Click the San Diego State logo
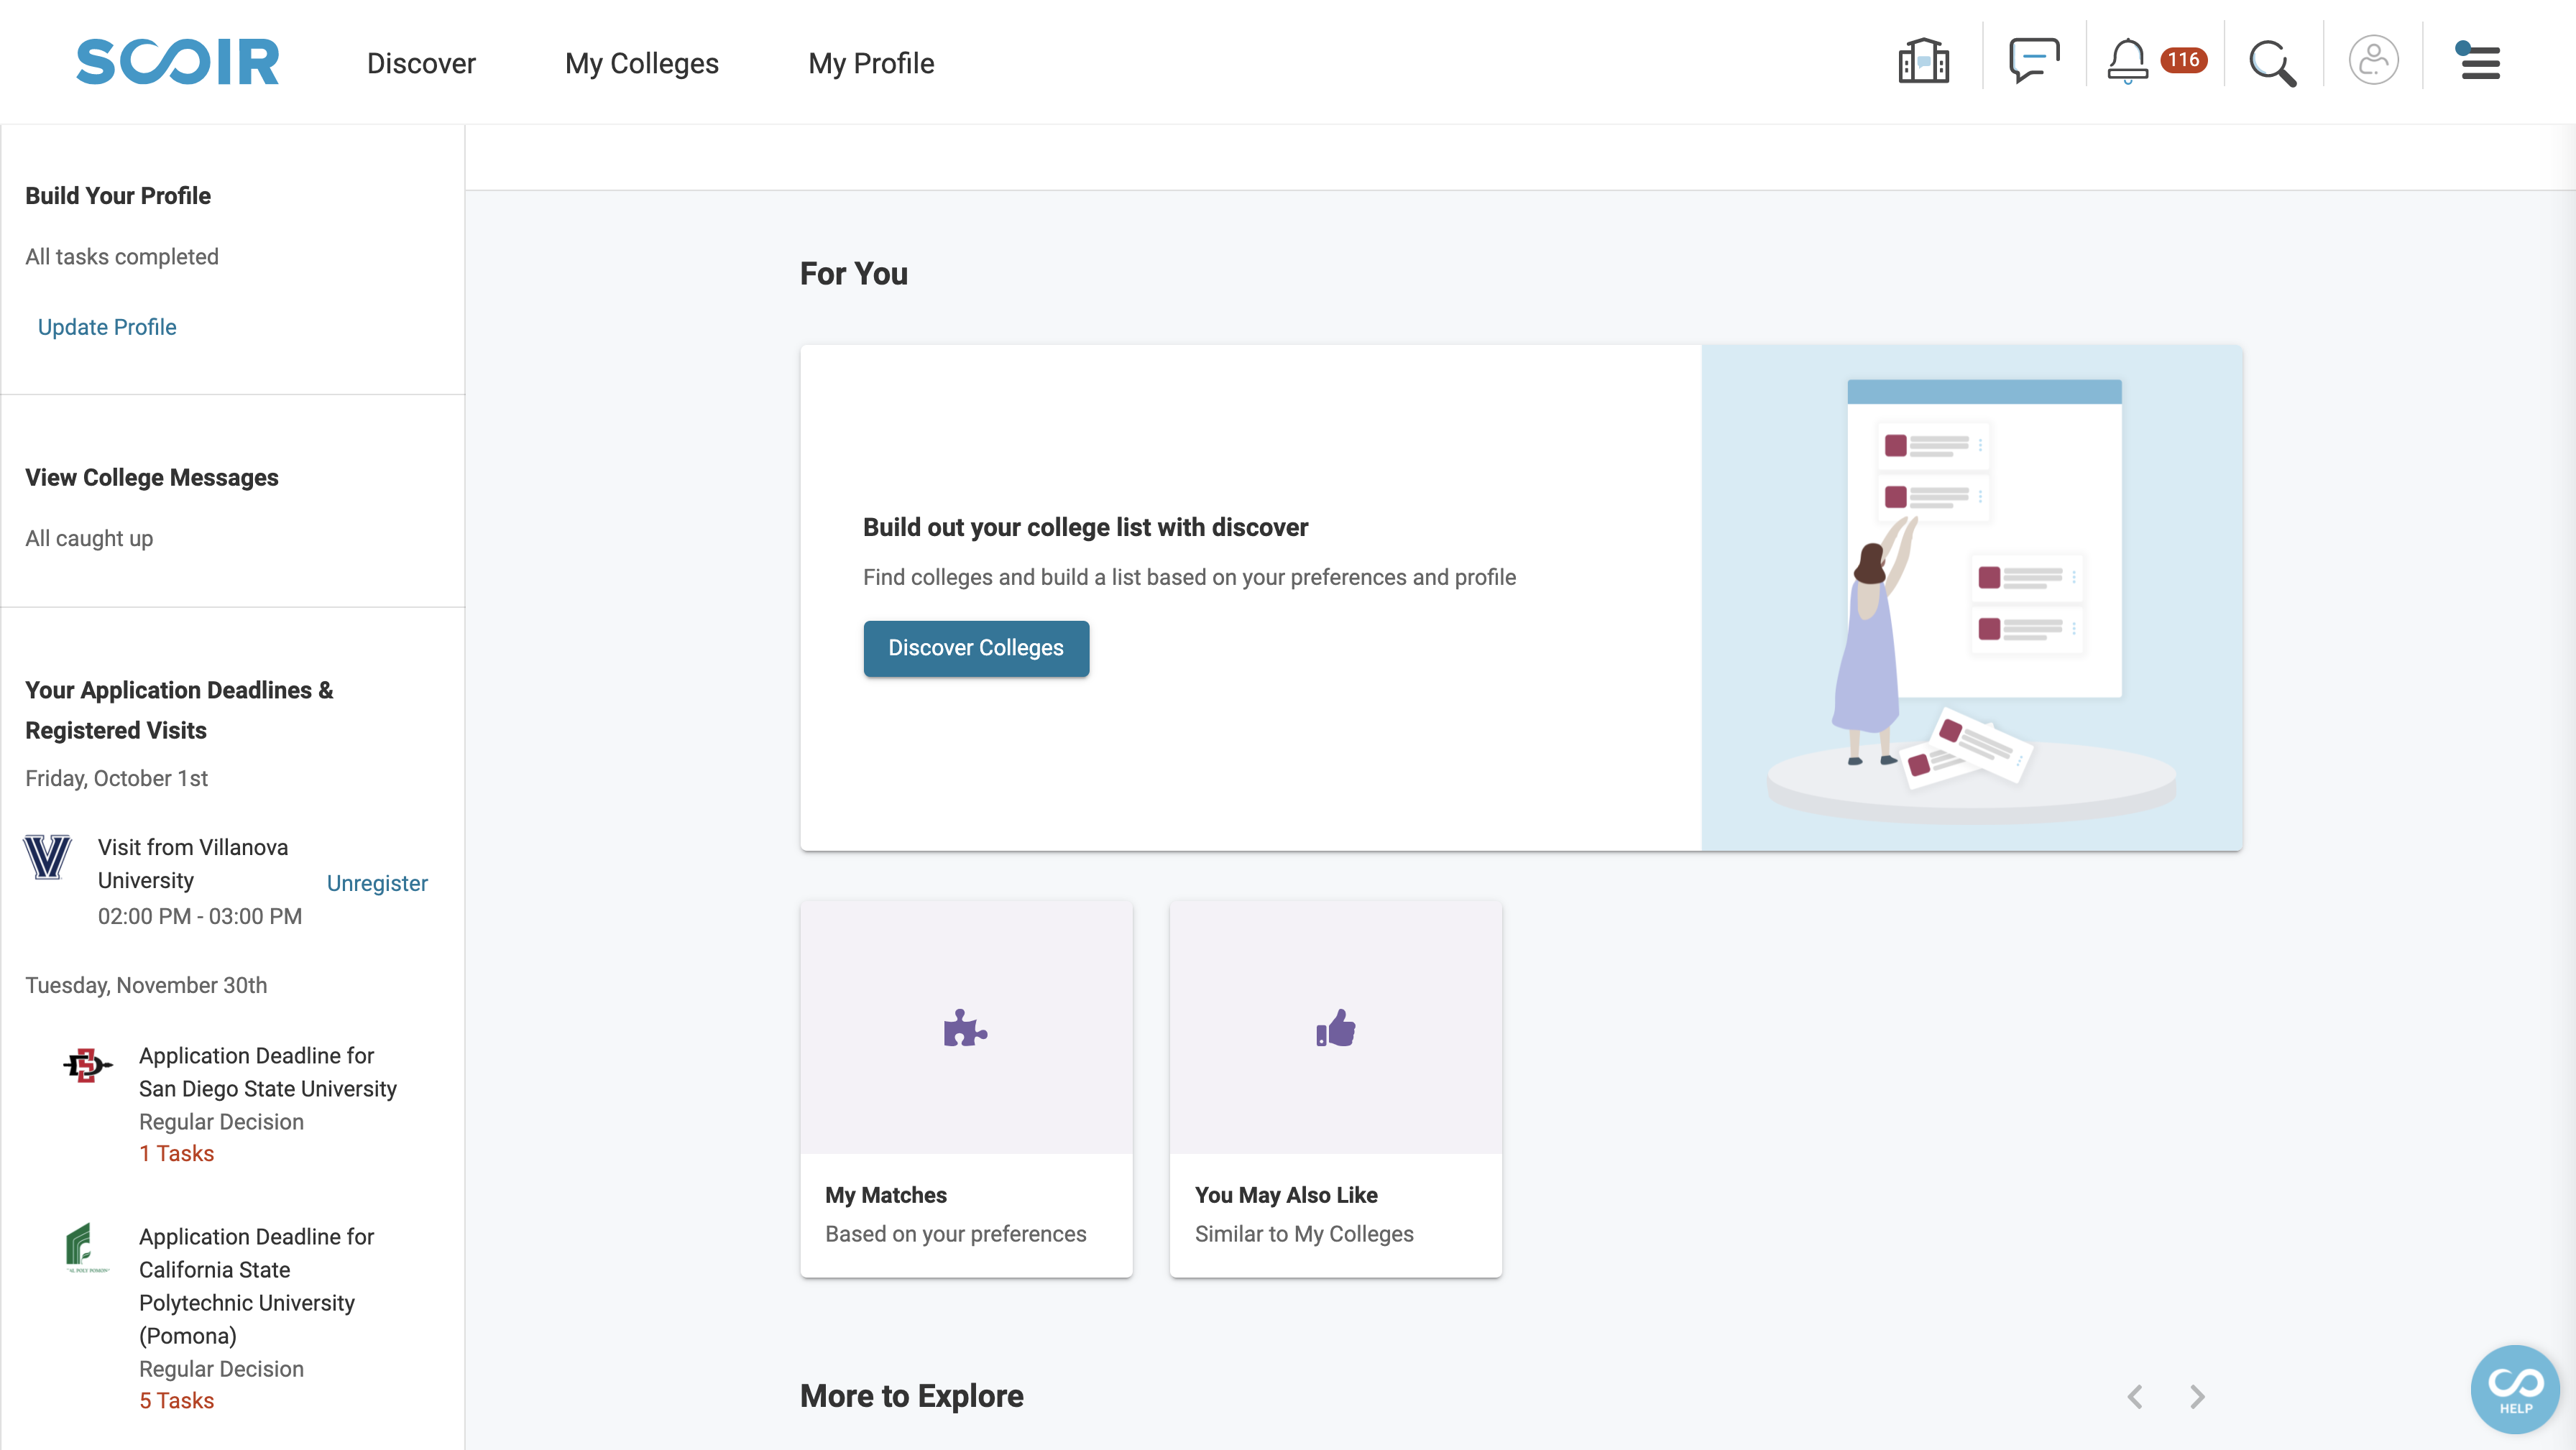This screenshot has height=1450, width=2576. [87, 1066]
